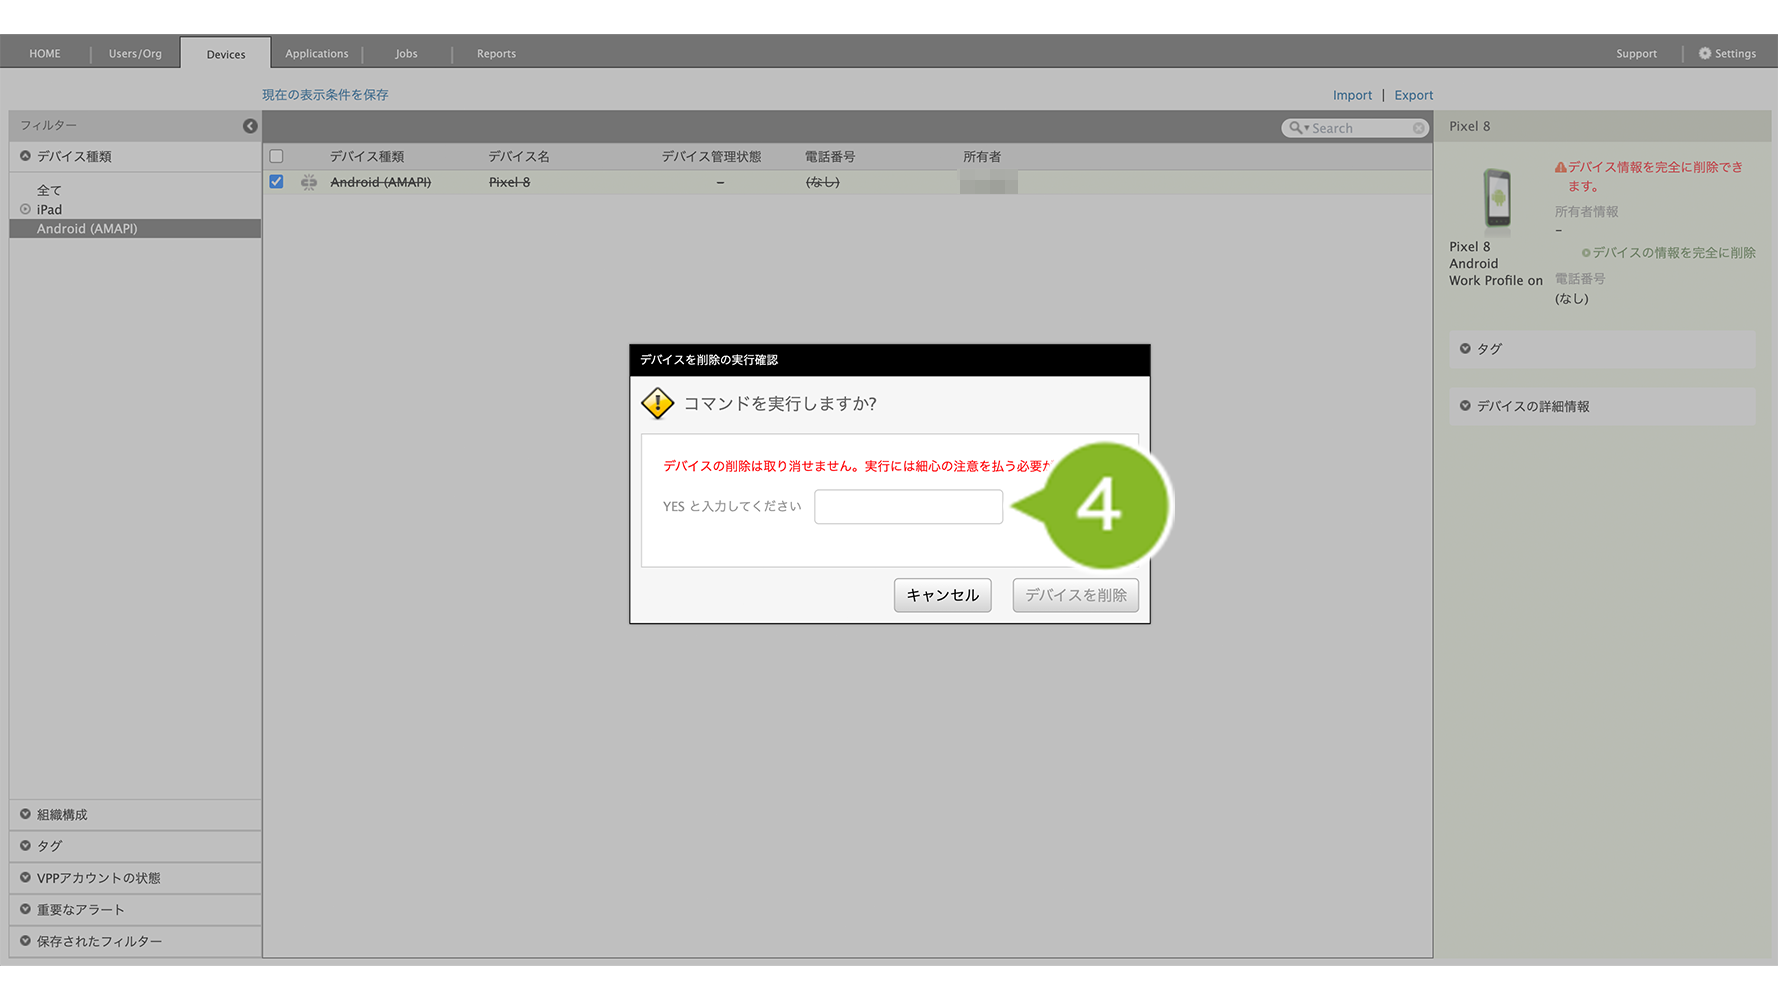This screenshot has width=1778, height=1000.
Task: Click the Search input field
Action: [x=1355, y=128]
